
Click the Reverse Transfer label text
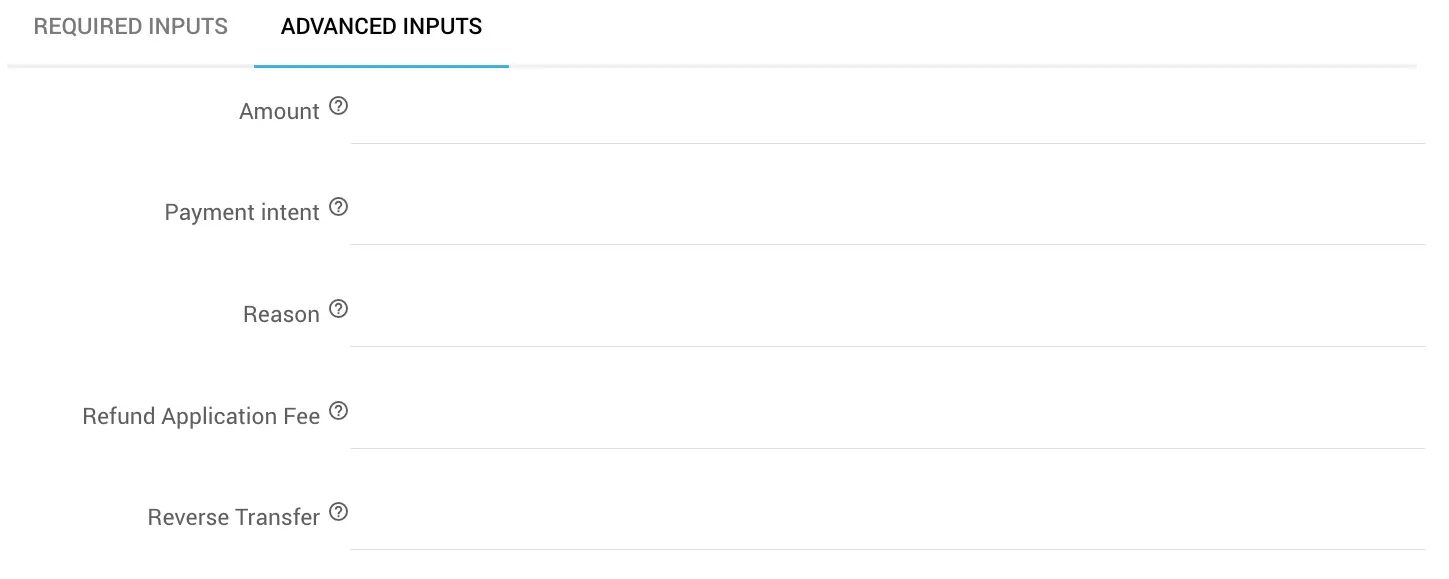click(234, 518)
